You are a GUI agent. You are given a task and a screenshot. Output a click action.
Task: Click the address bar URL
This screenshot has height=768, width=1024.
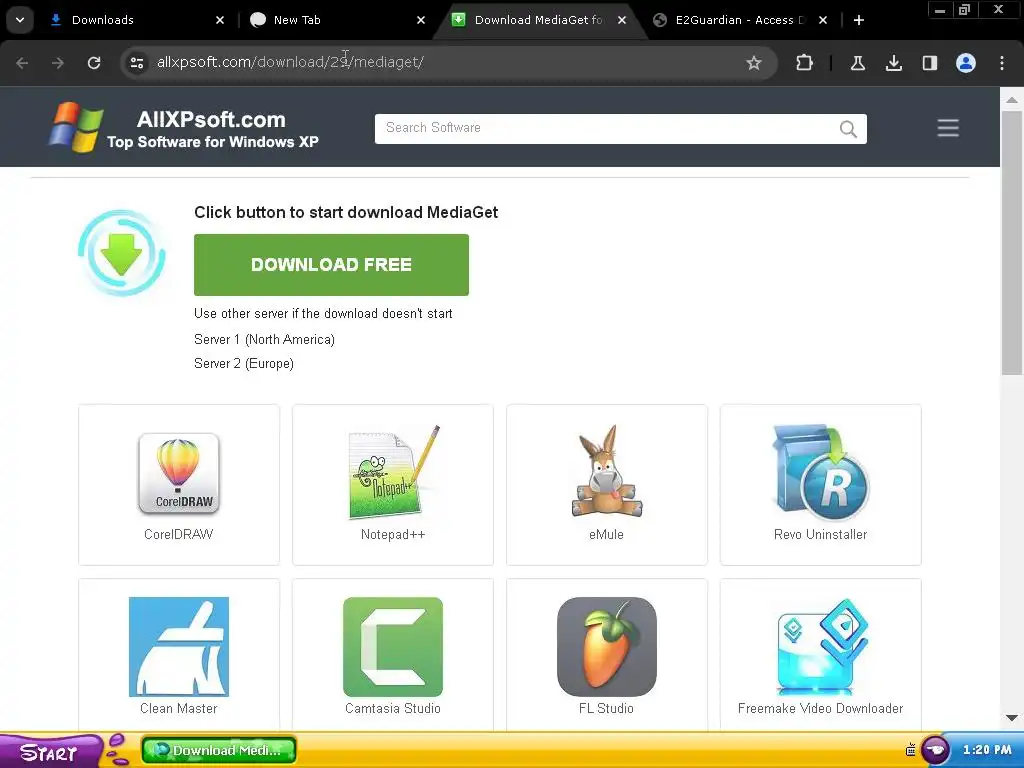(x=291, y=62)
